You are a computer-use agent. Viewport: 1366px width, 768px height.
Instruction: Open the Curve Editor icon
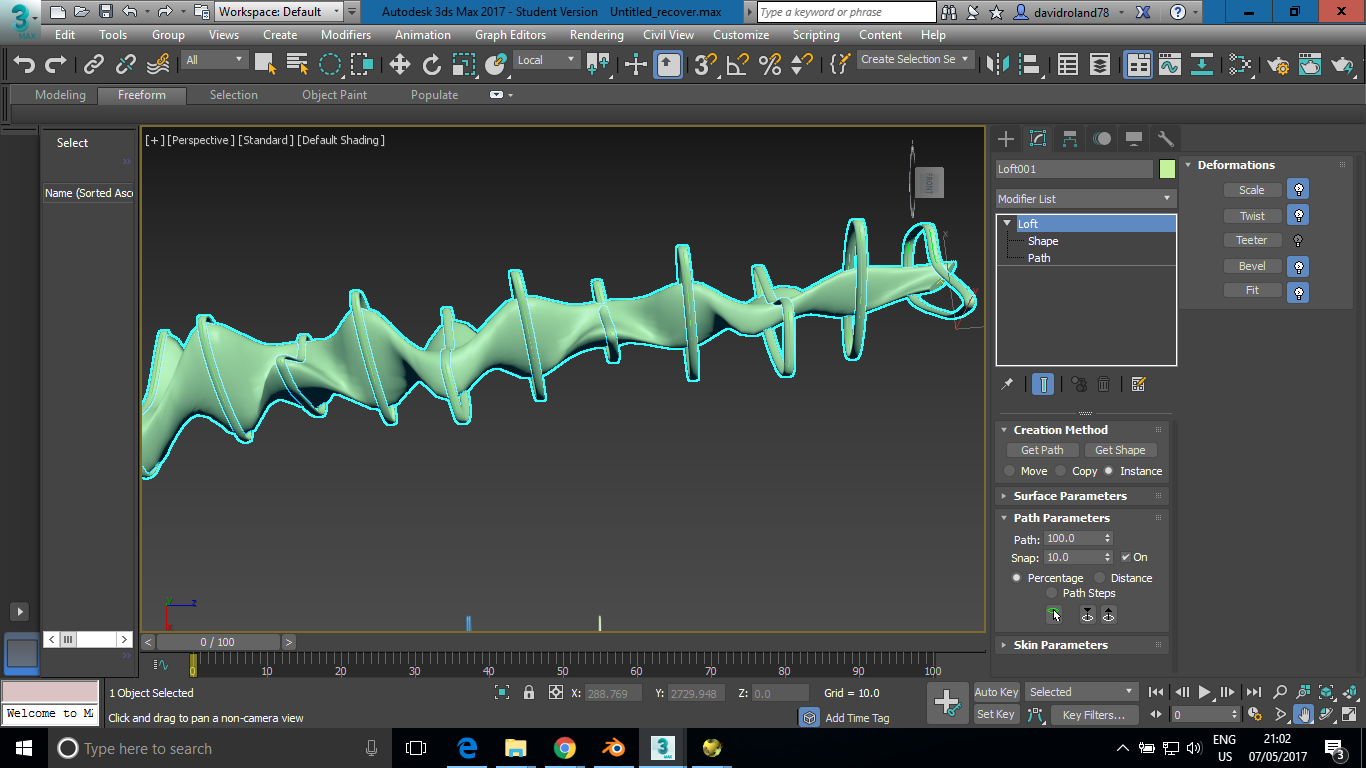pos(1170,65)
